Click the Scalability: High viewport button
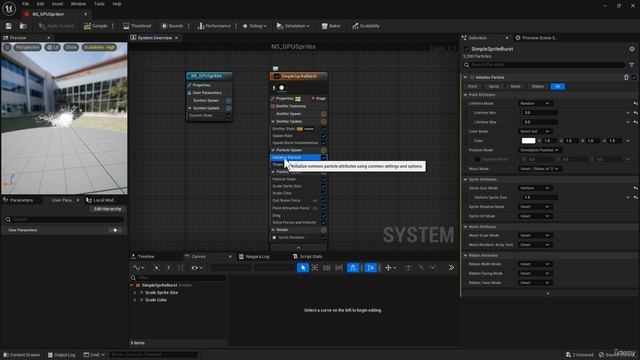Viewport: 640px width, 360px height. tap(99, 47)
